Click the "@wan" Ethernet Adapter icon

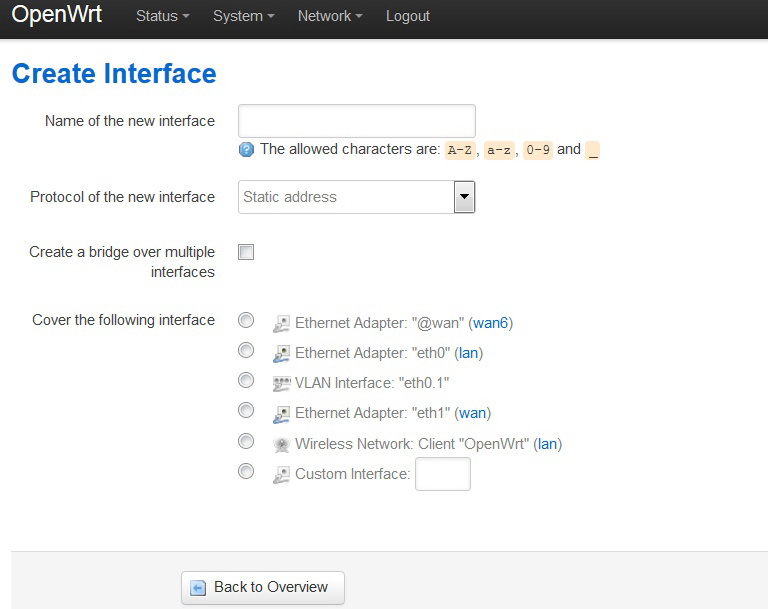tap(282, 323)
